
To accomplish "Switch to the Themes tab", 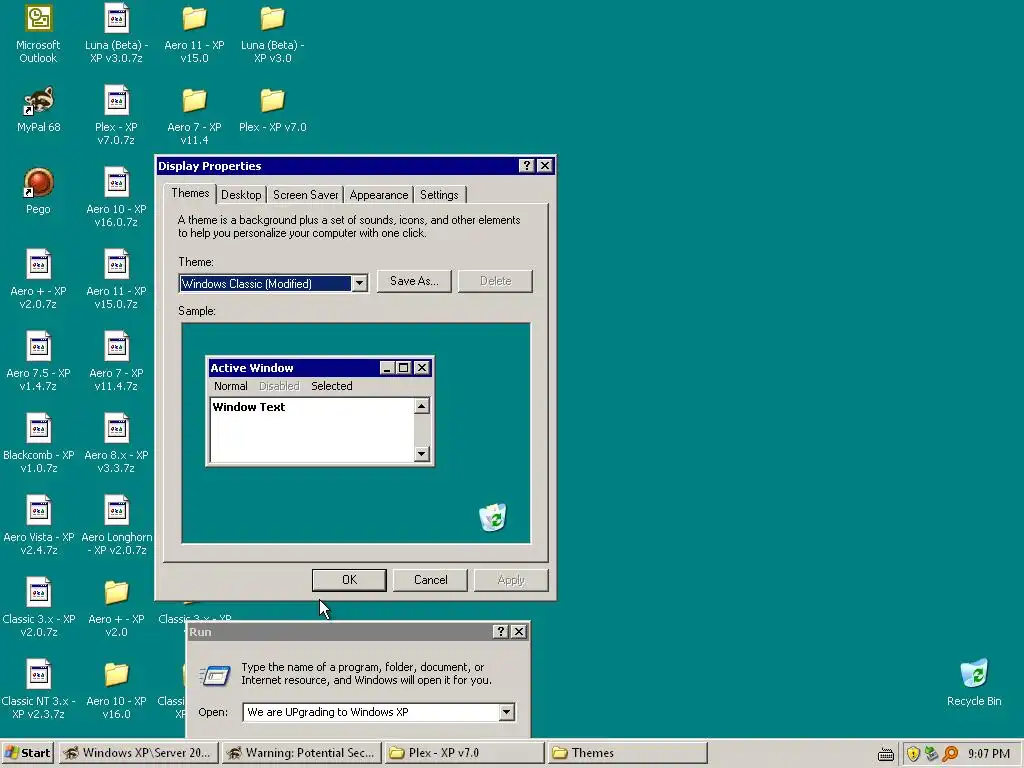I will 190,193.
